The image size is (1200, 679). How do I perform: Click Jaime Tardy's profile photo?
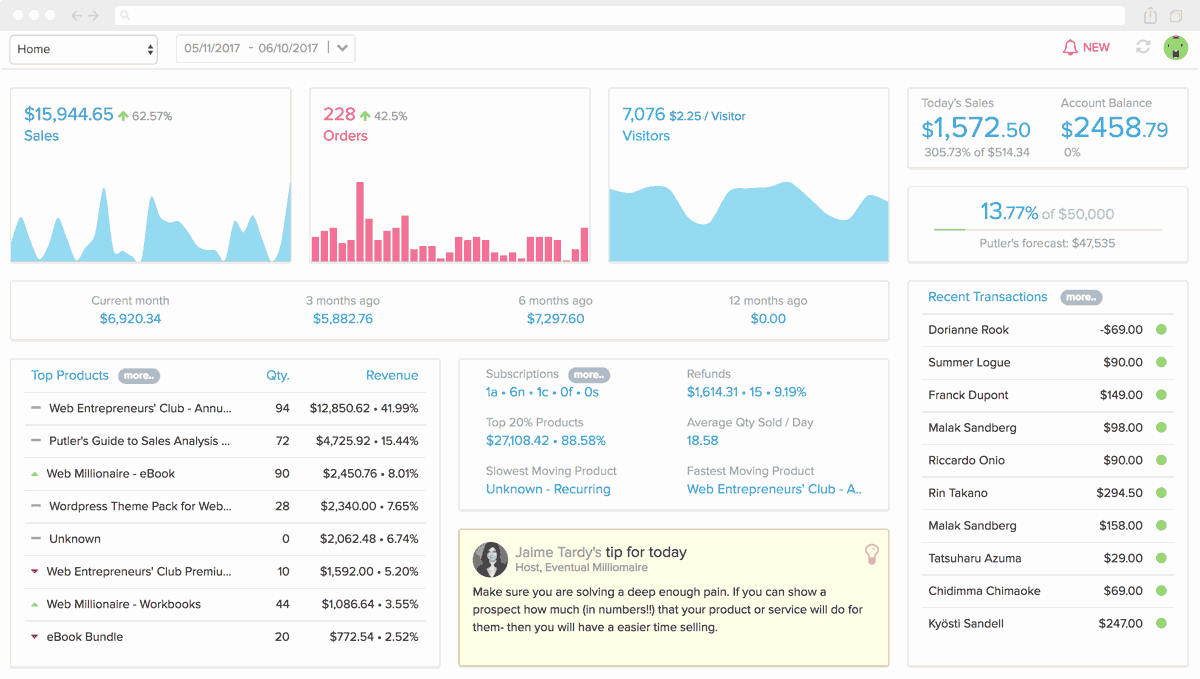490,559
